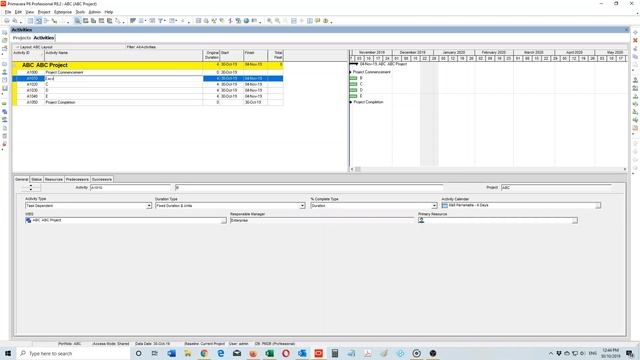Switch to the Successors details tab

(102, 179)
